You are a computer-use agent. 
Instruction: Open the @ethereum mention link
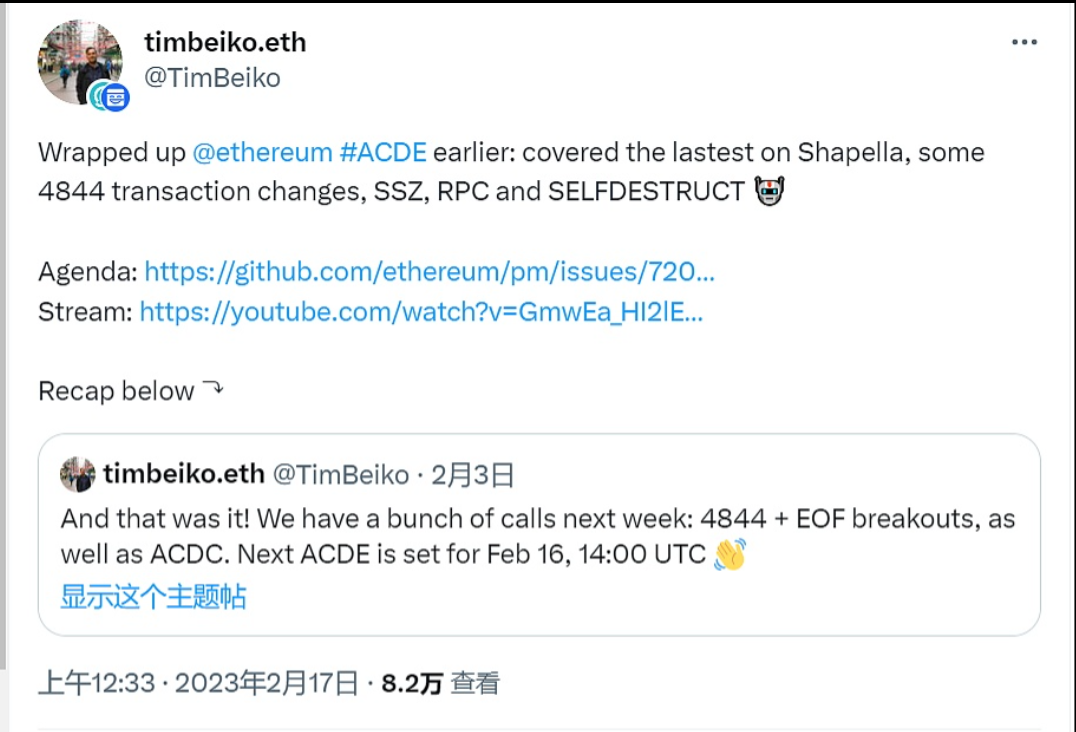tap(262, 152)
